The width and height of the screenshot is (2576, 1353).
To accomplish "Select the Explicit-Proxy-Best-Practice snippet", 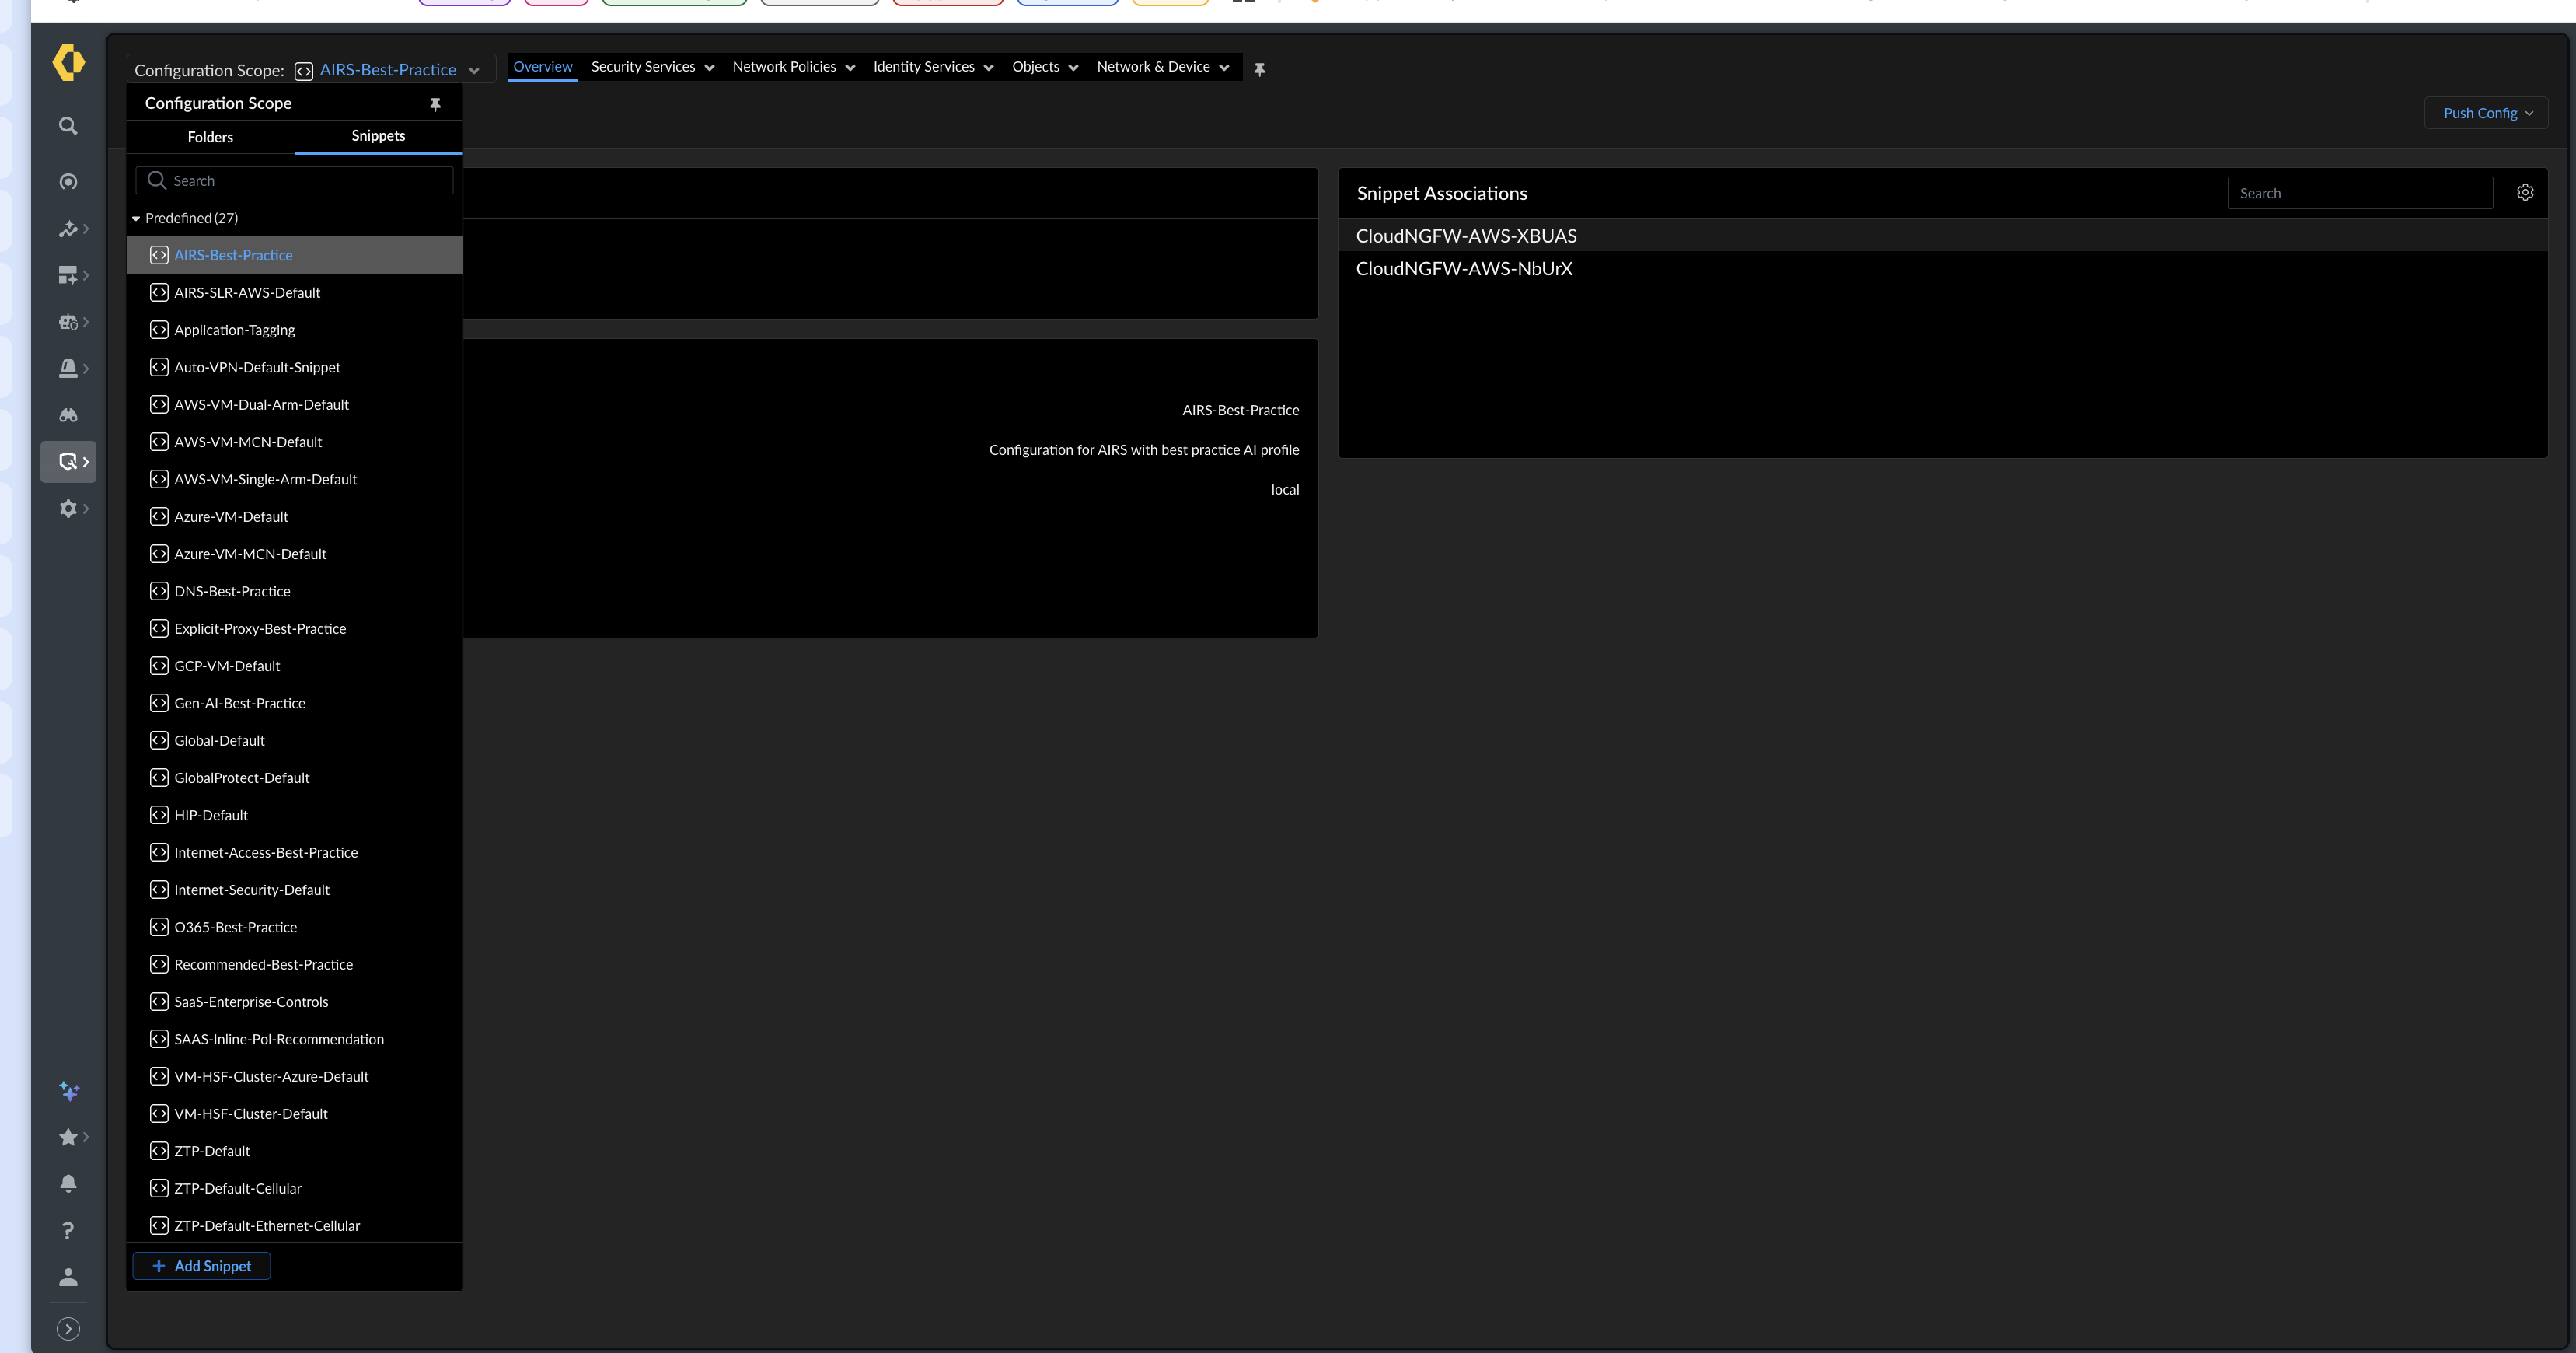I will pyautogui.click(x=295, y=629).
